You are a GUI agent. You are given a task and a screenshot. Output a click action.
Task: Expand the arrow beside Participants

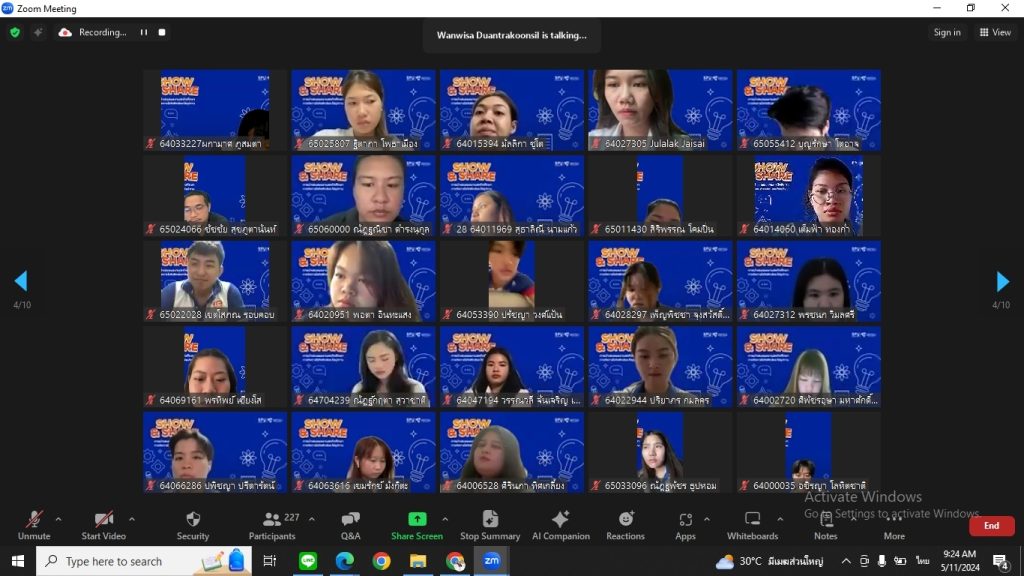coord(312,519)
